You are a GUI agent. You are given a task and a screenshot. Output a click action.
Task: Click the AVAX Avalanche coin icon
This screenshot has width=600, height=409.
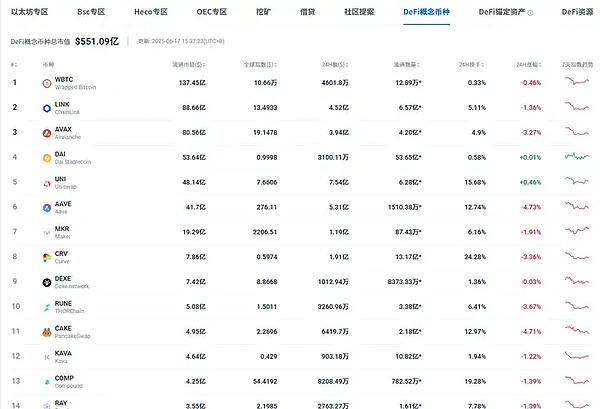click(x=46, y=131)
